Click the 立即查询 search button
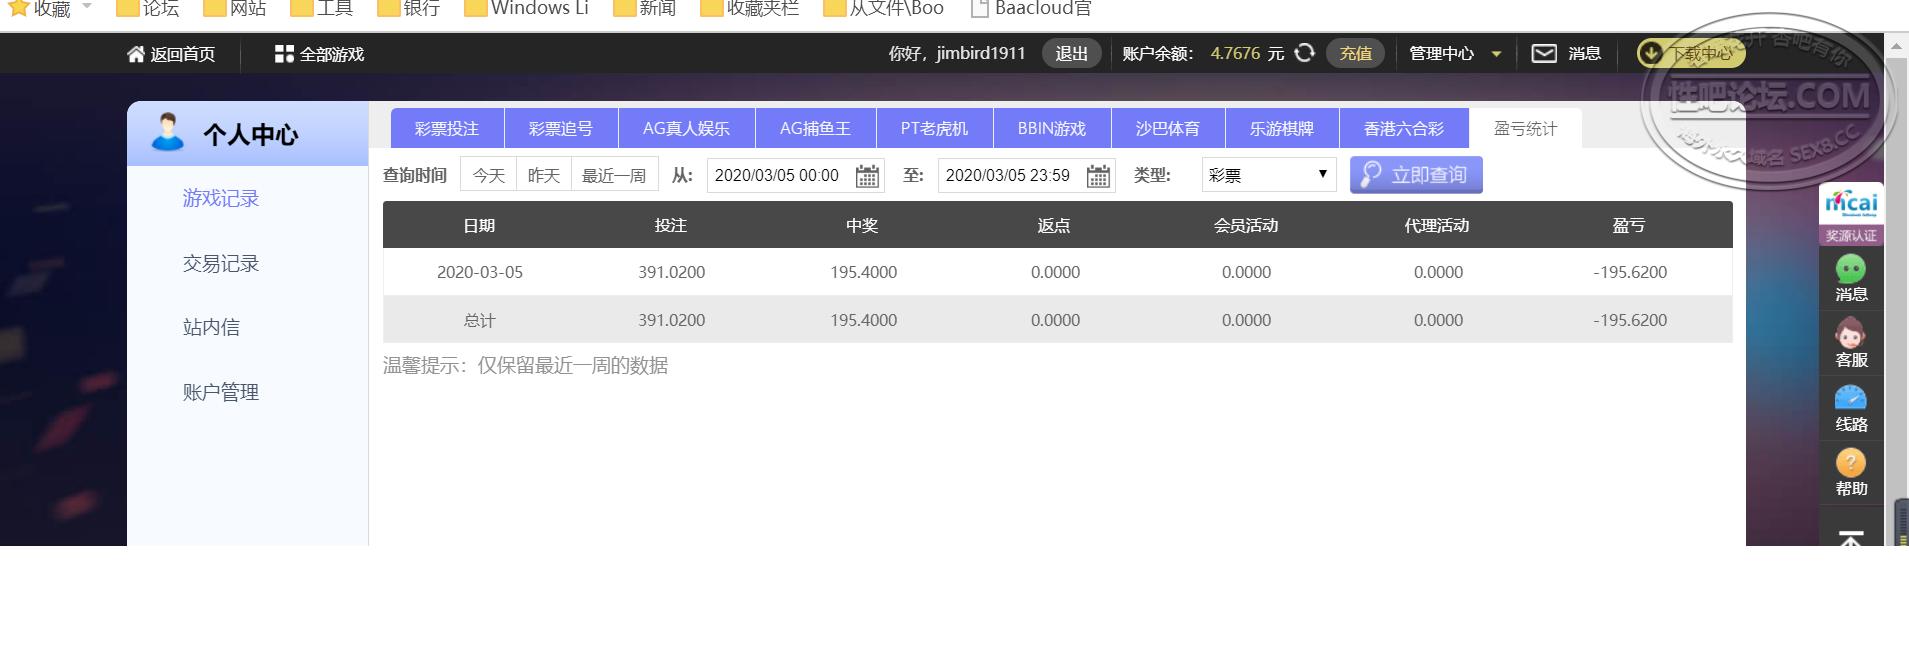The width and height of the screenshot is (1909, 648). tap(1416, 175)
